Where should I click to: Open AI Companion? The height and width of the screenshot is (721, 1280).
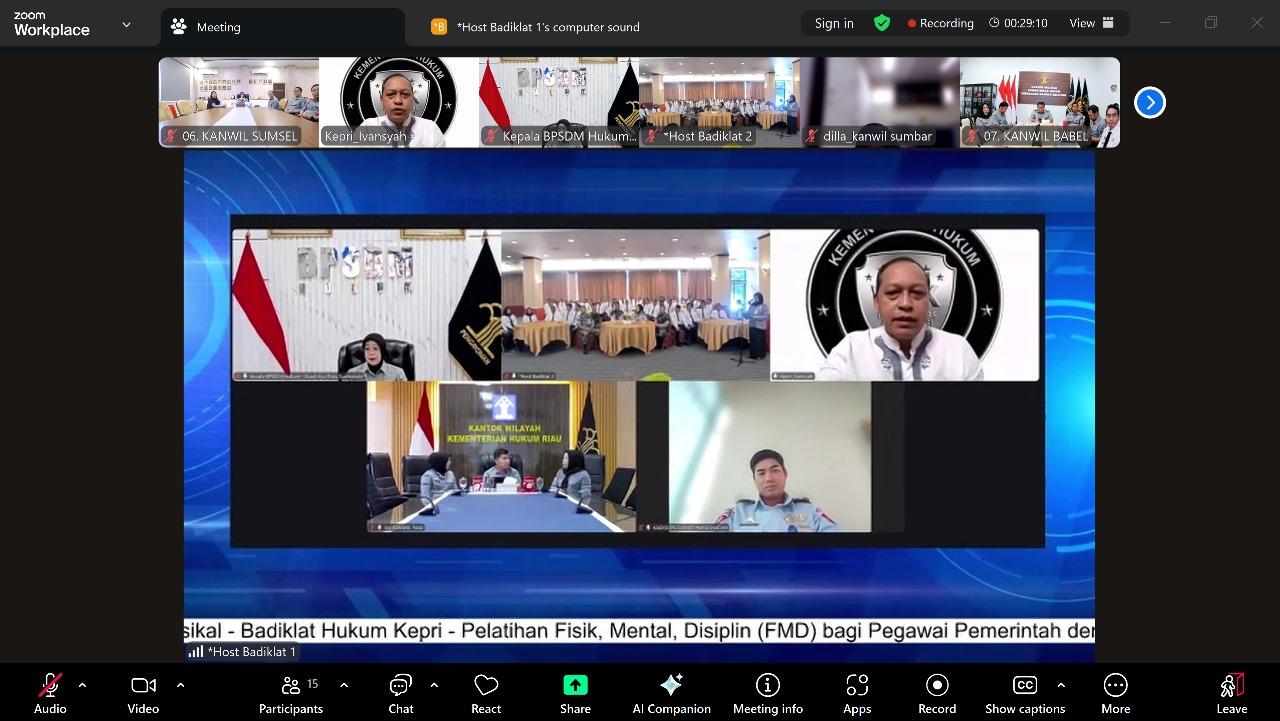click(x=671, y=694)
